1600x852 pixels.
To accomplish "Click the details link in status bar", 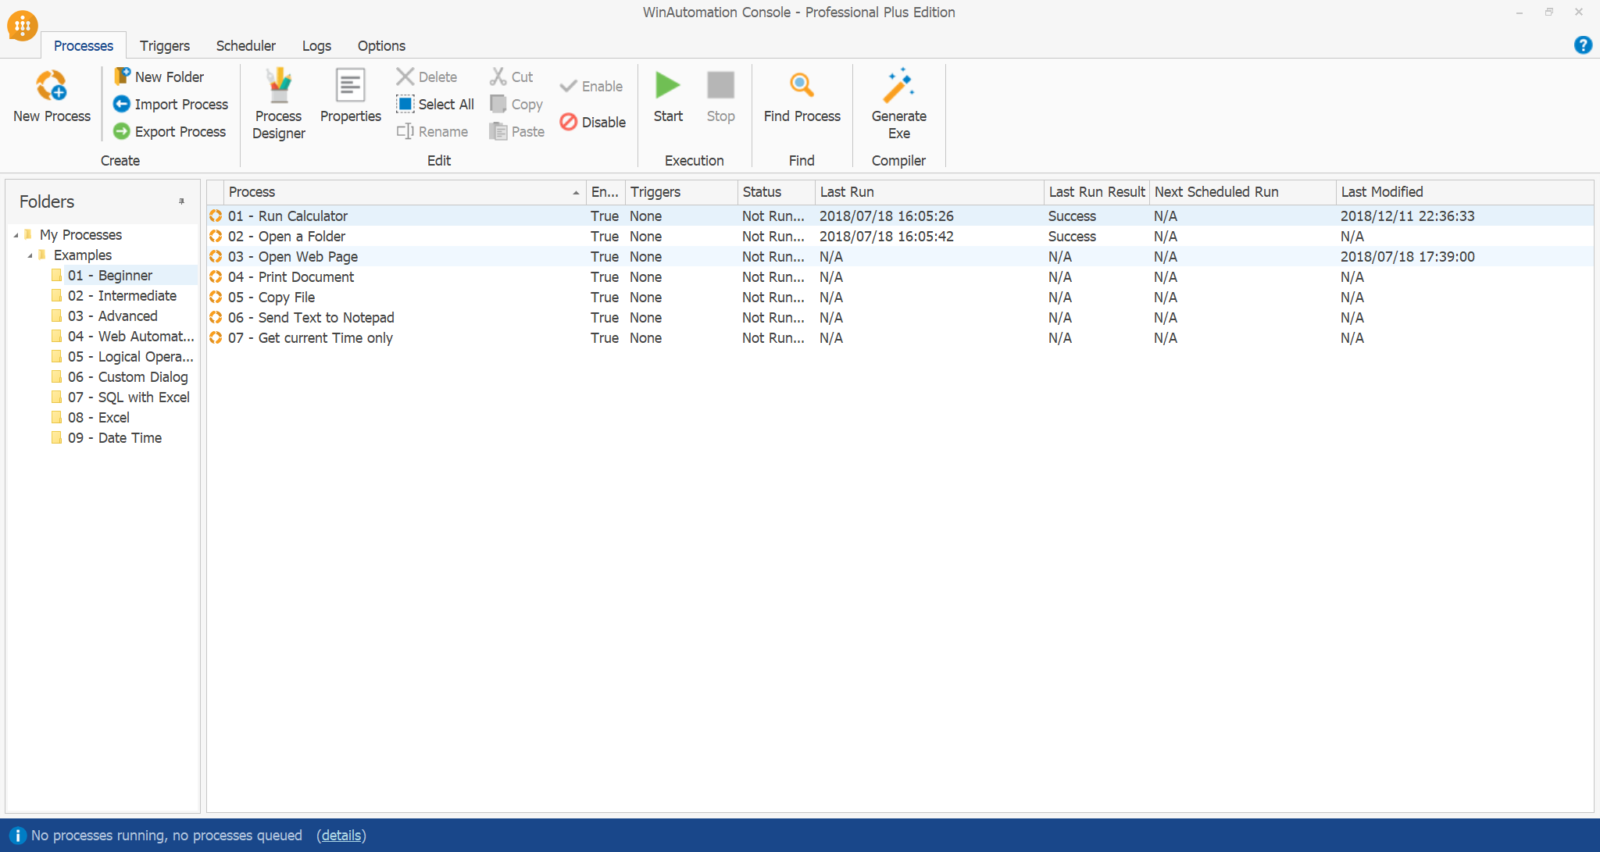I will point(341,836).
